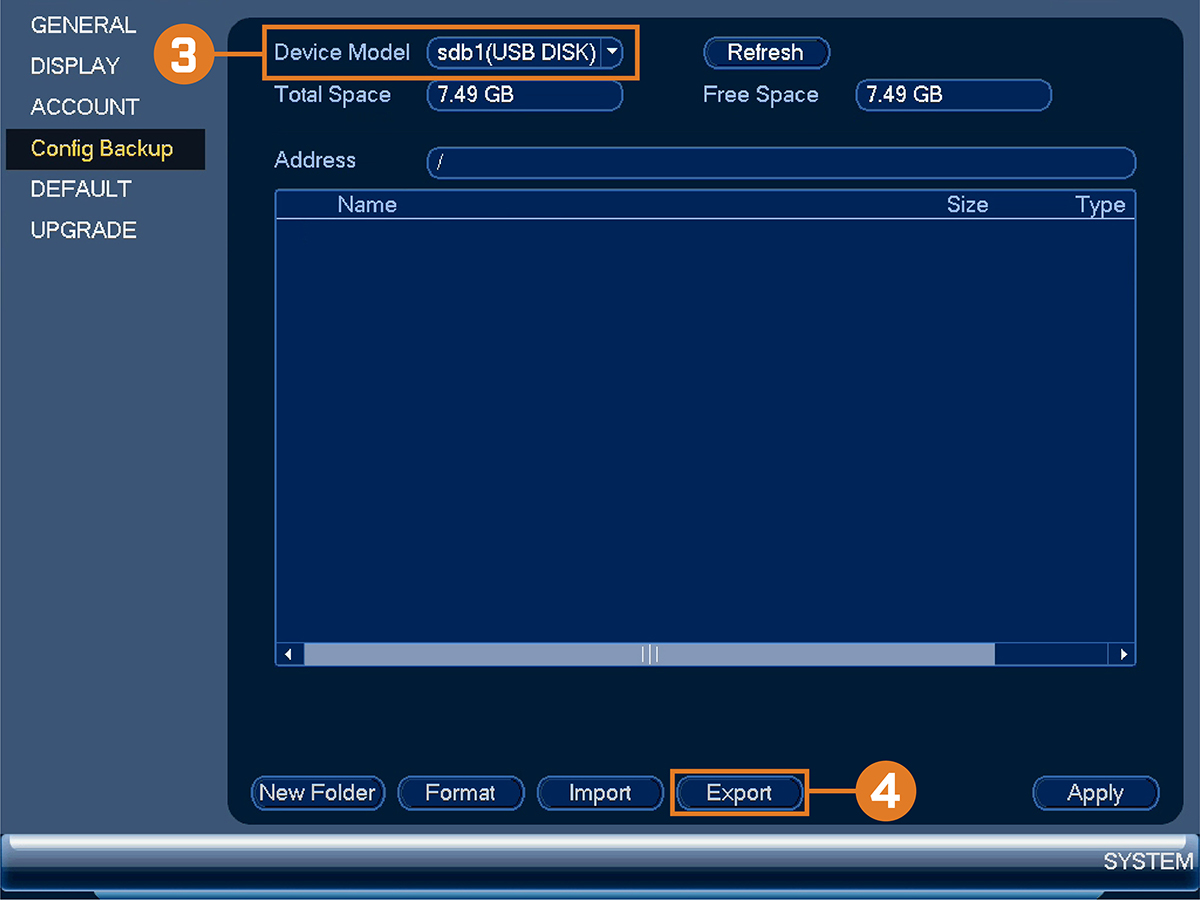Viewport: 1200px width, 900px height.
Task: Click the Type column header
Action: [x=1100, y=205]
